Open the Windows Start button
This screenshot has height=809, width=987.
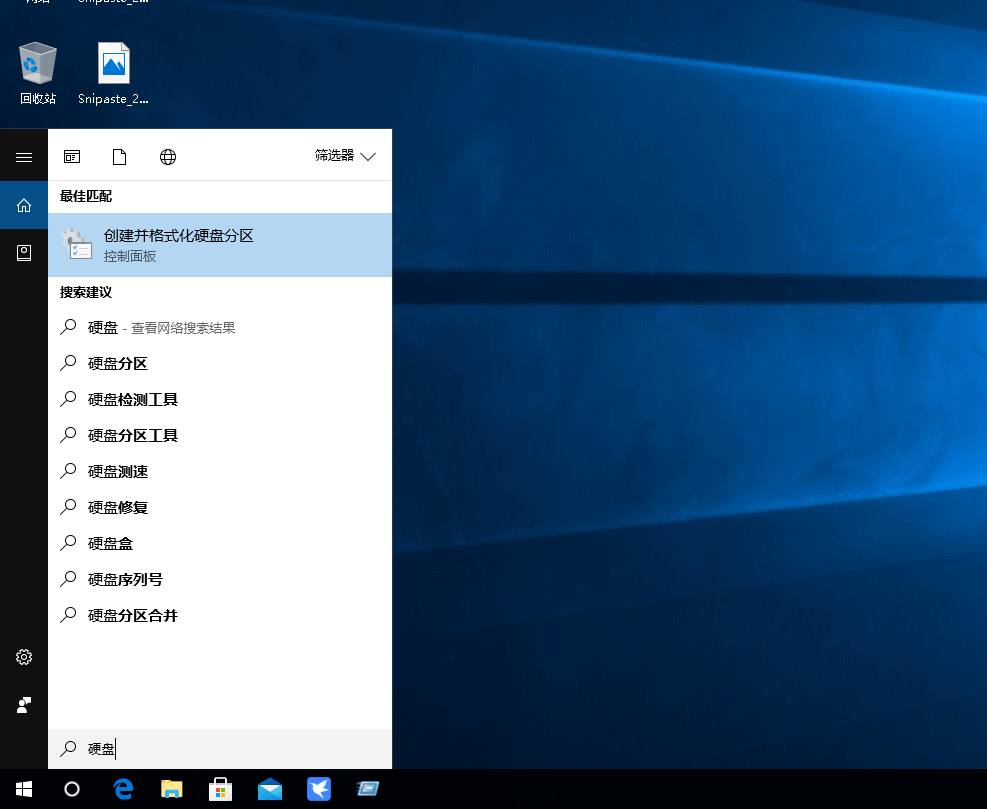coord(24,789)
